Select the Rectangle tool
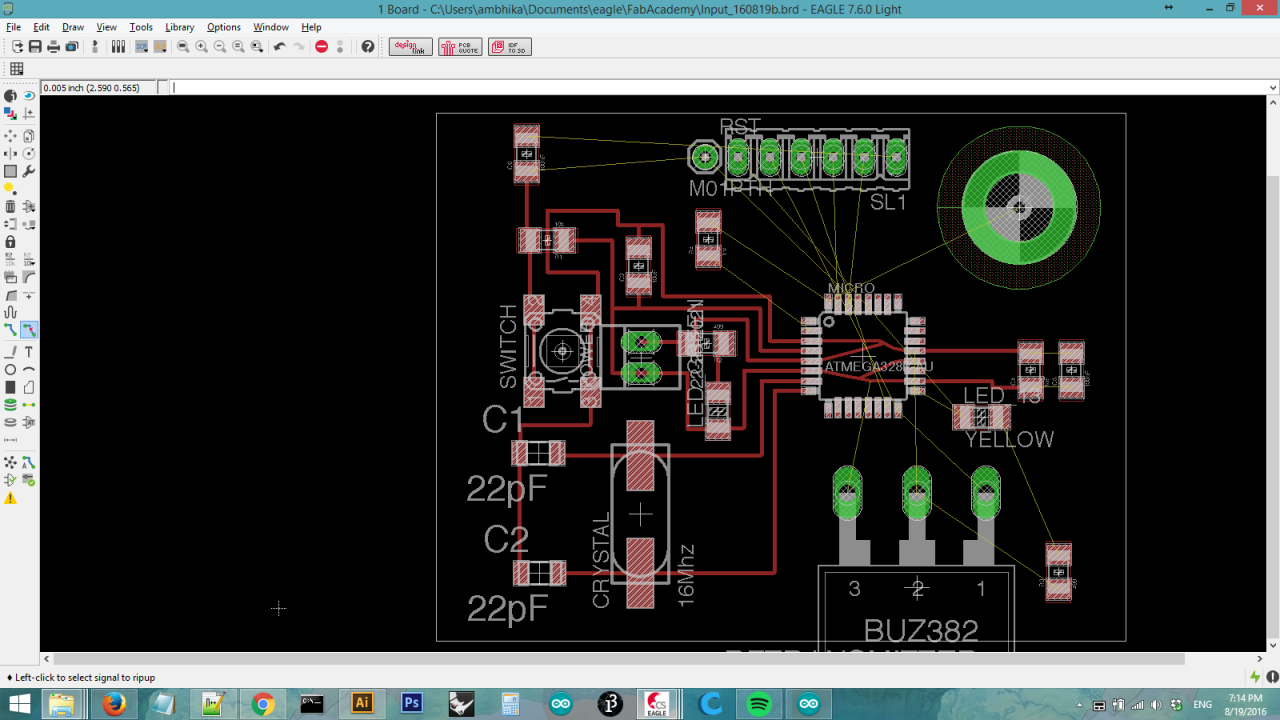The image size is (1280, 720). pos(10,387)
